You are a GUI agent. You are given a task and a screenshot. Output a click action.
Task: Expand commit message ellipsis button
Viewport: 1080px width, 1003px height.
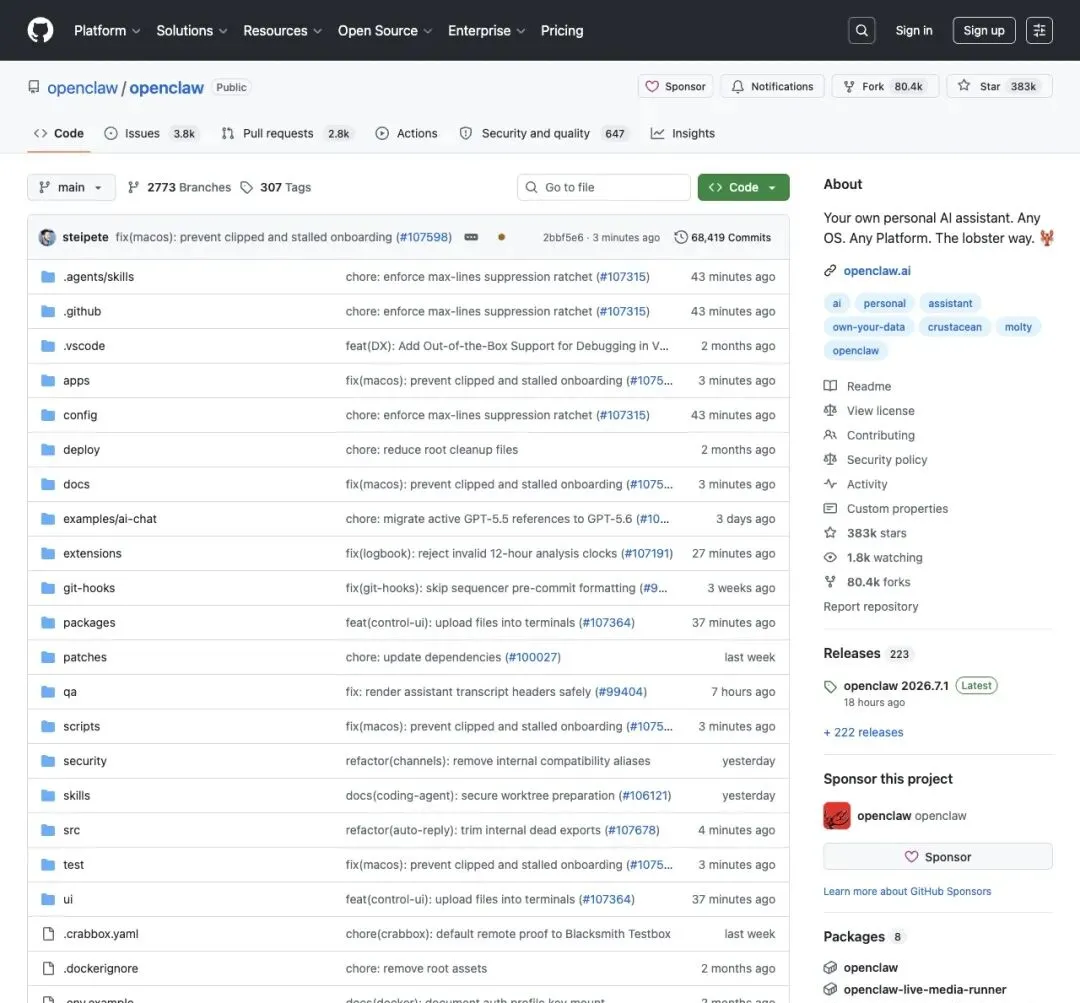[x=471, y=237]
